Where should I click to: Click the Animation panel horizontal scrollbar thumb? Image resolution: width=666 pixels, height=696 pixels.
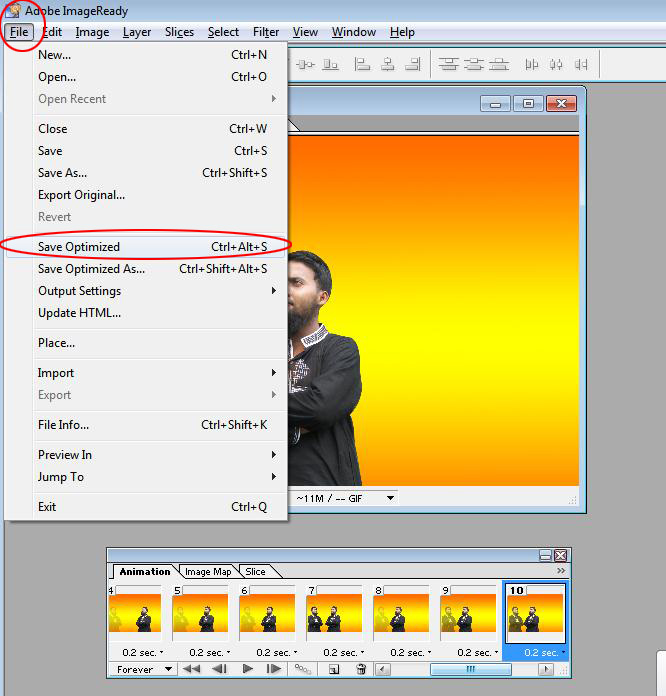click(469, 669)
